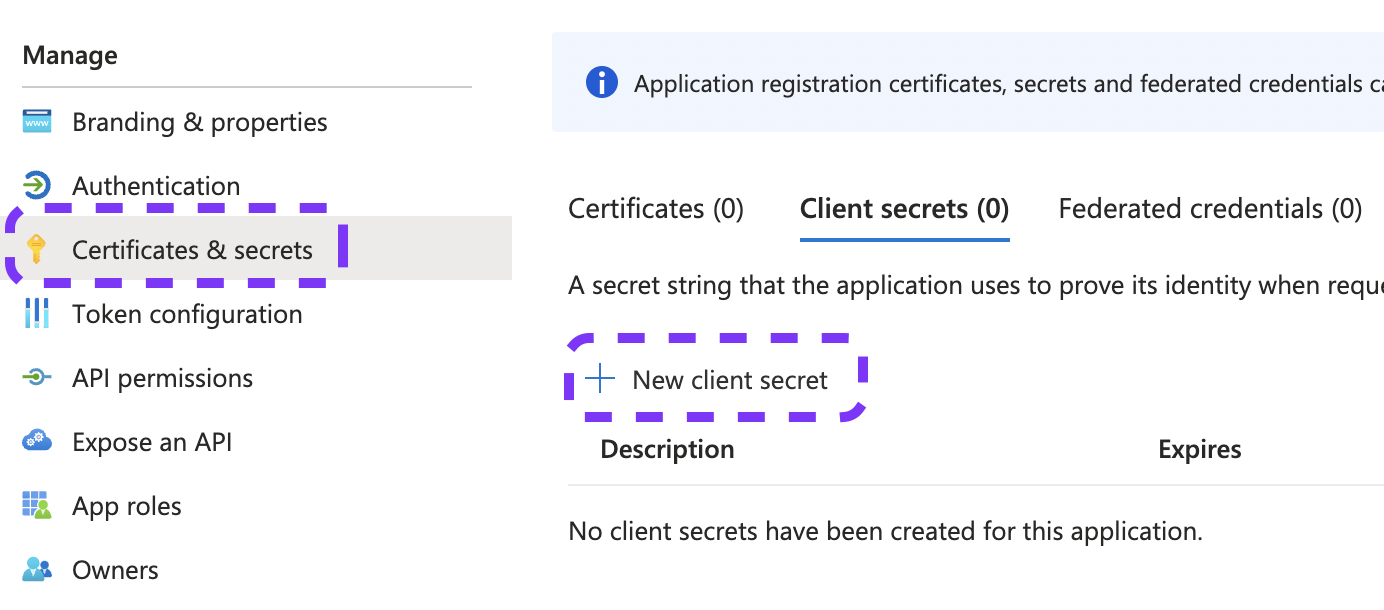Click the info icon on the notification banner
Screen dimensions: 1384x610
click(601, 83)
